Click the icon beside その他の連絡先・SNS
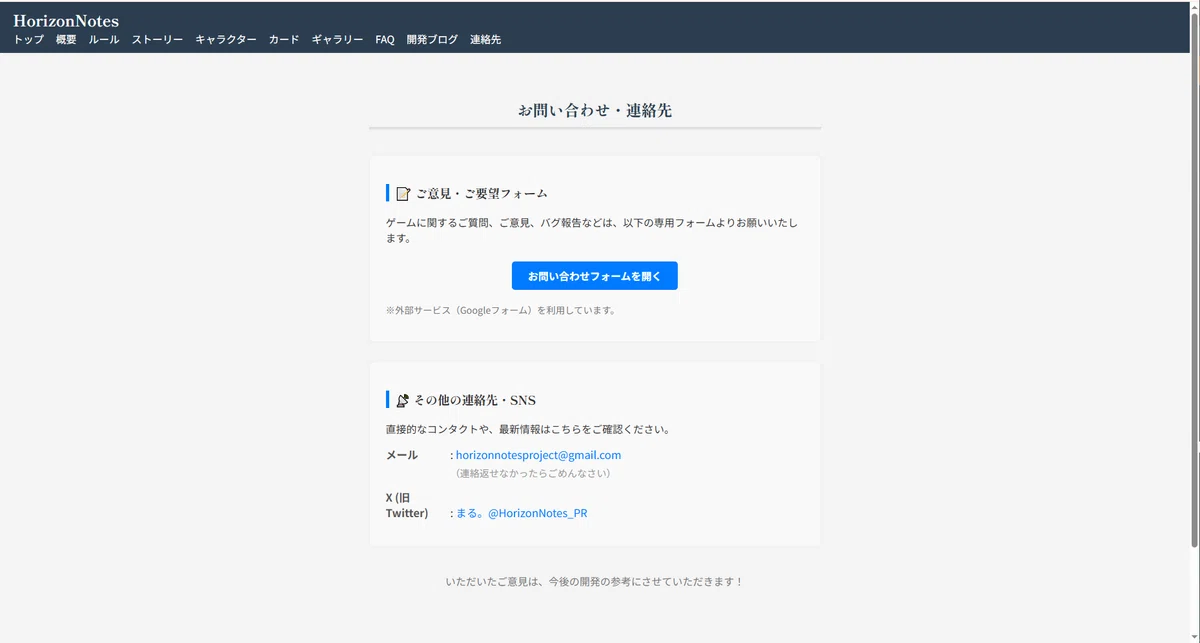 pyautogui.click(x=402, y=400)
